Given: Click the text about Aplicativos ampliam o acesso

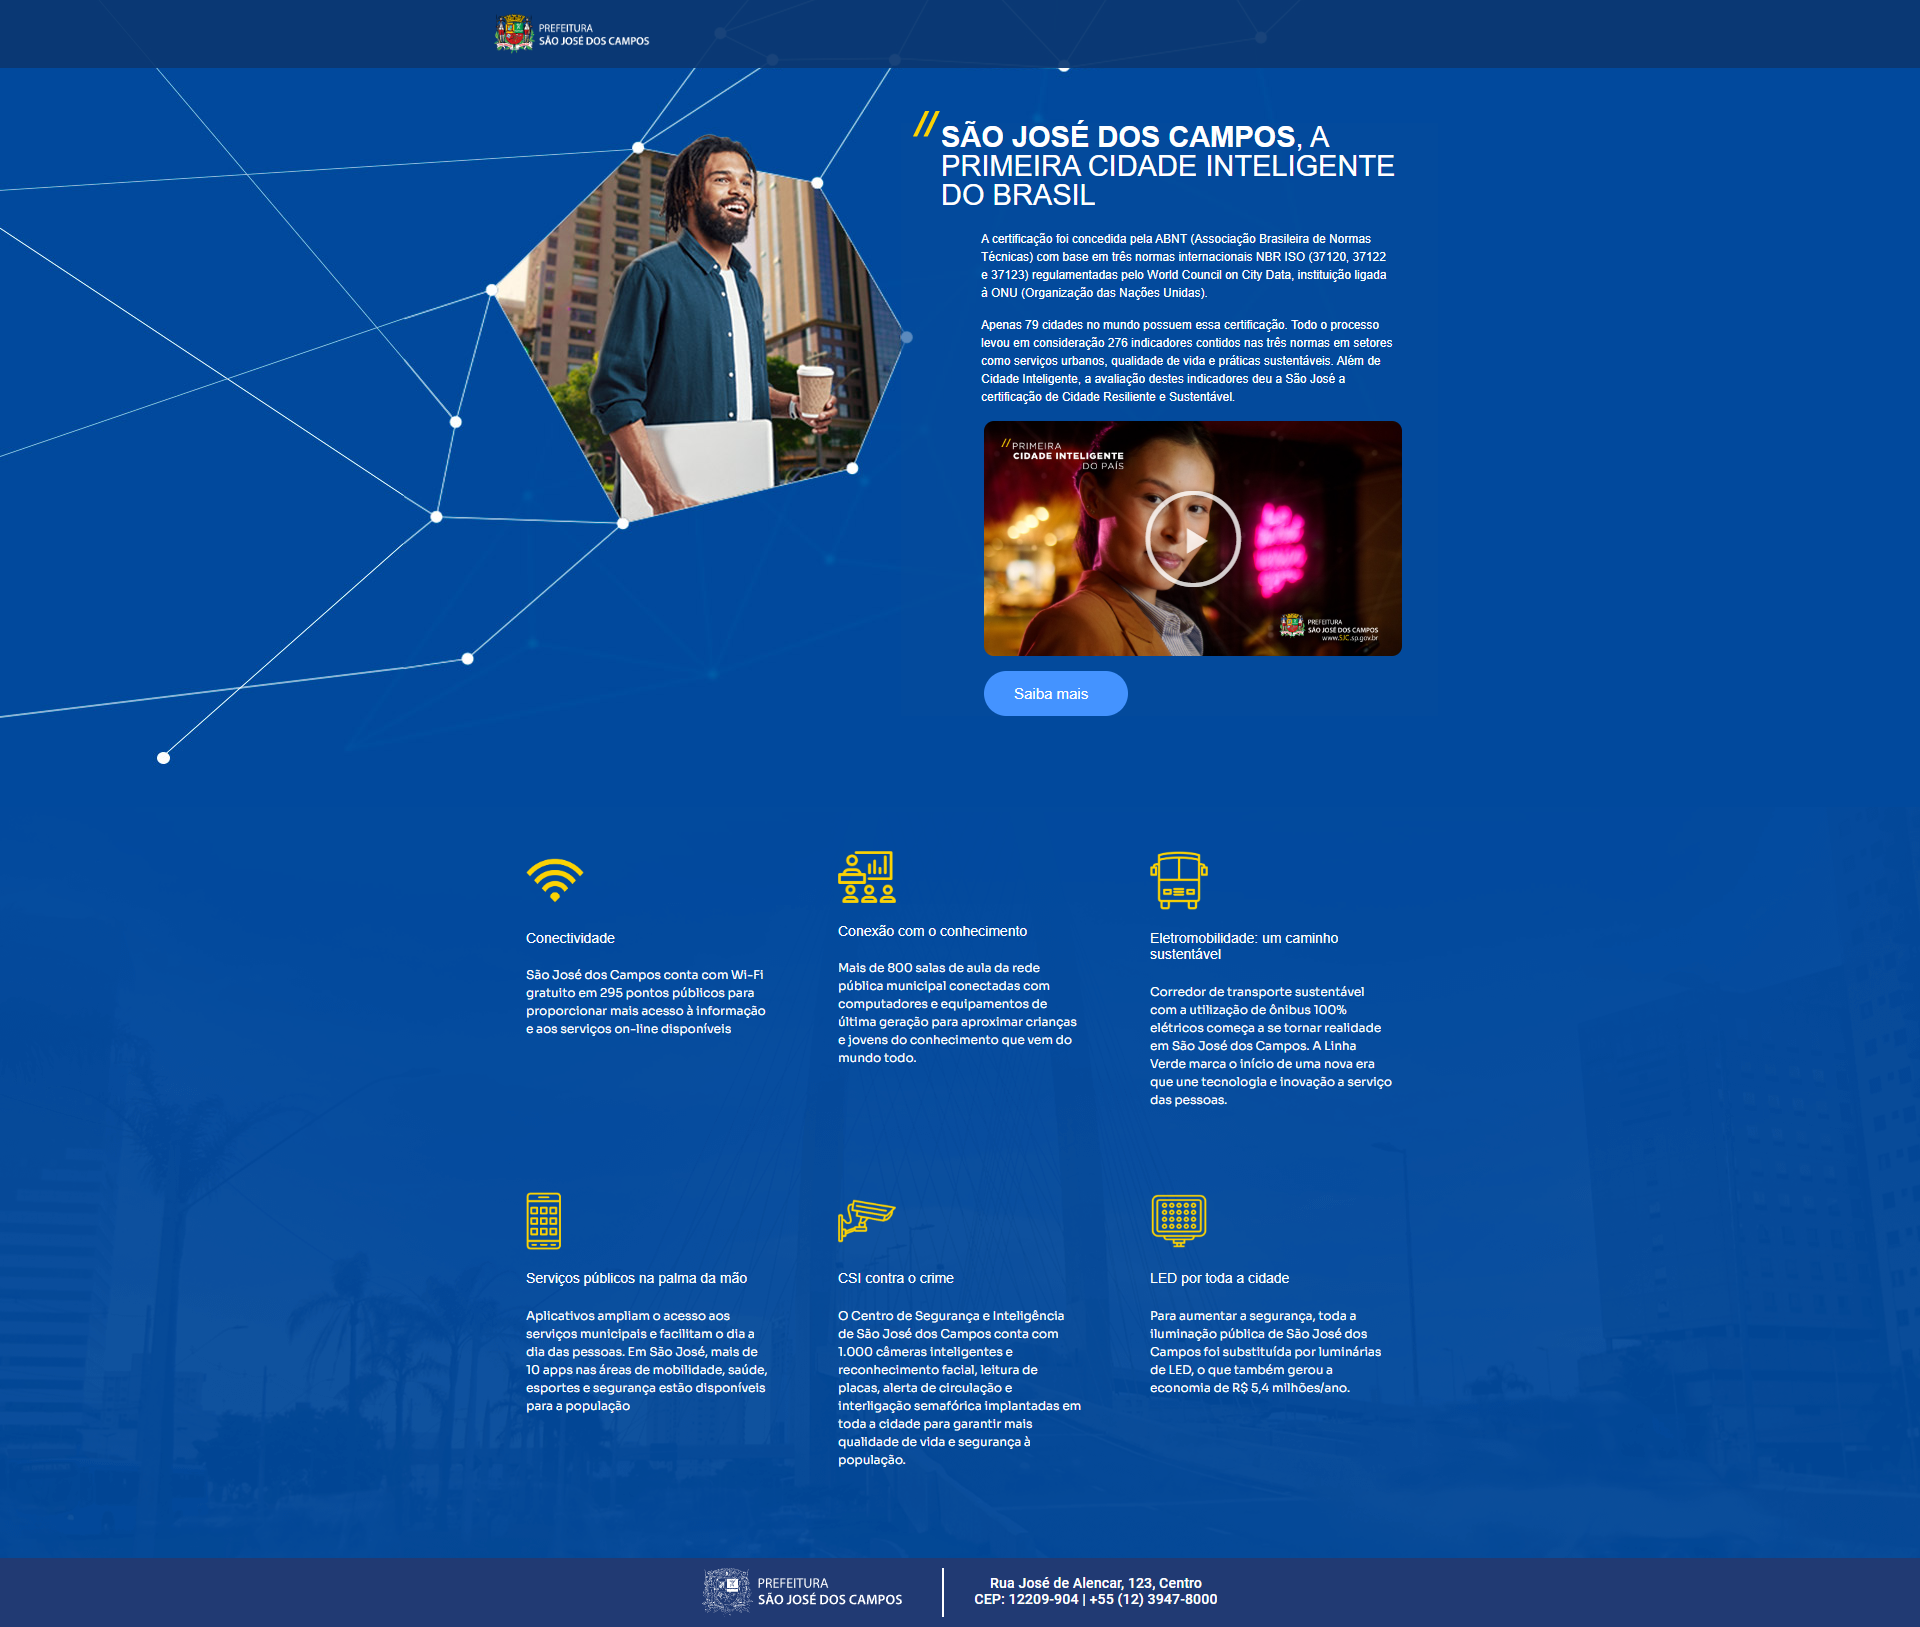Looking at the screenshot, I should click(646, 1361).
